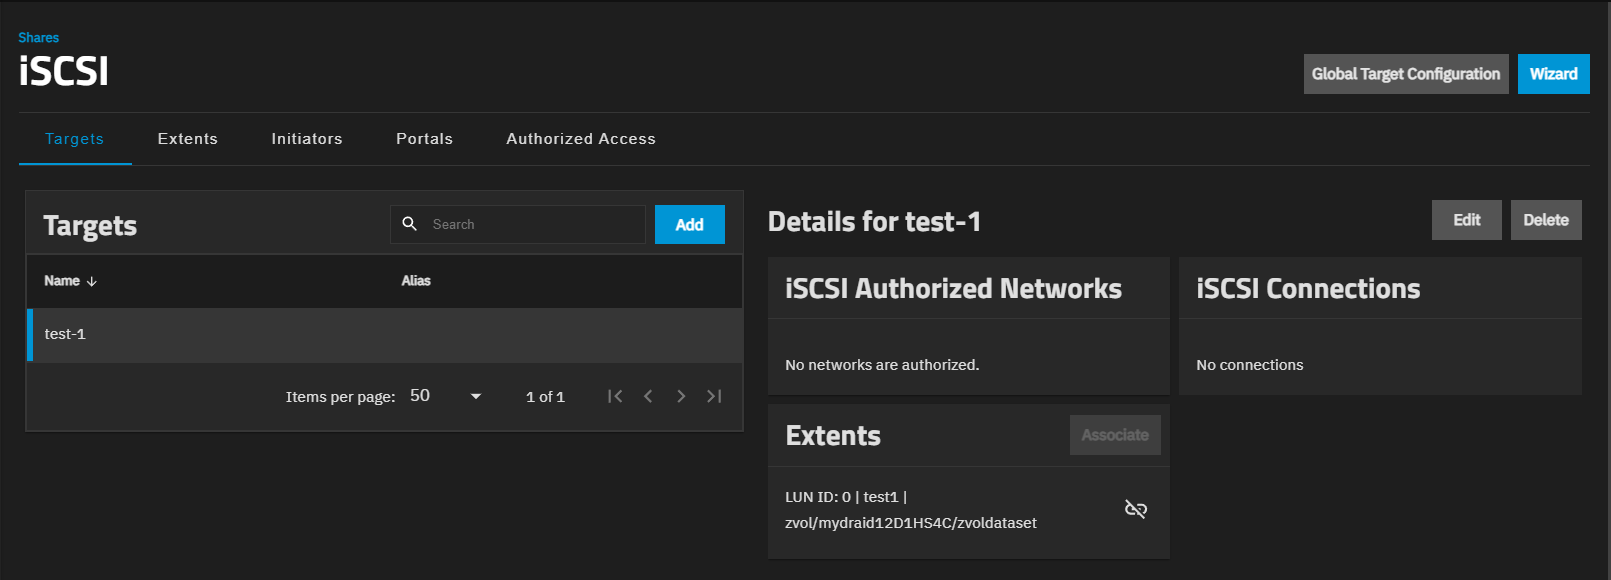1611x580 pixels.
Task: Click the Shares breadcrumb link
Action: tap(38, 37)
